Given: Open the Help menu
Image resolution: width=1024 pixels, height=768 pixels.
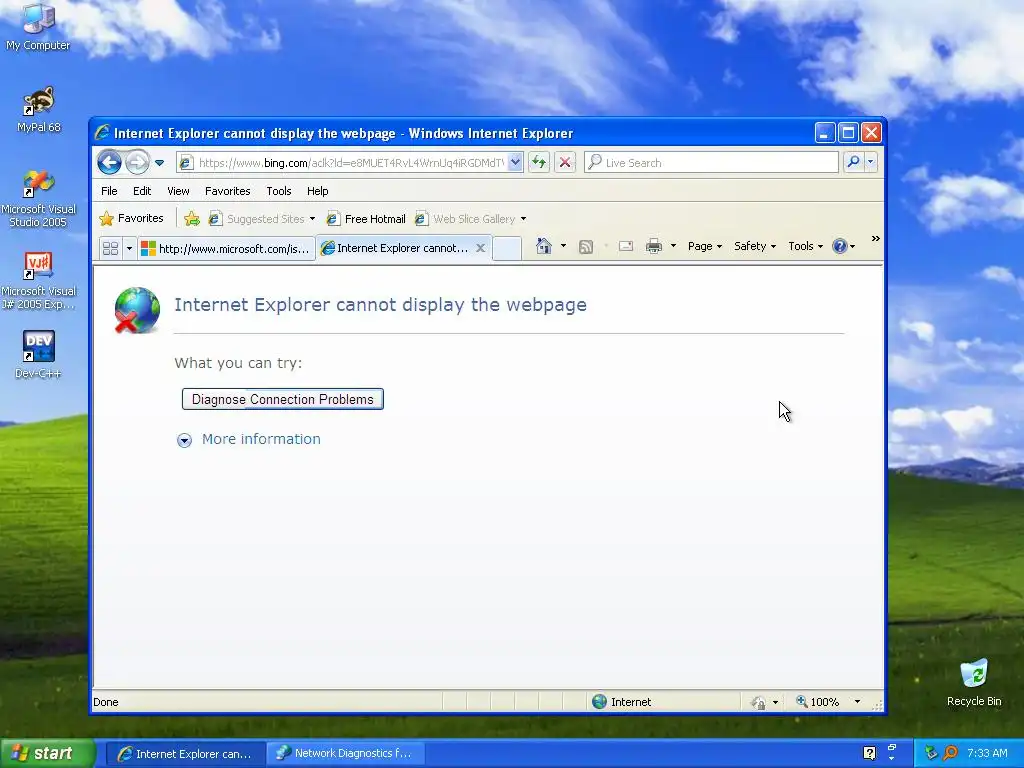Looking at the screenshot, I should 317,191.
